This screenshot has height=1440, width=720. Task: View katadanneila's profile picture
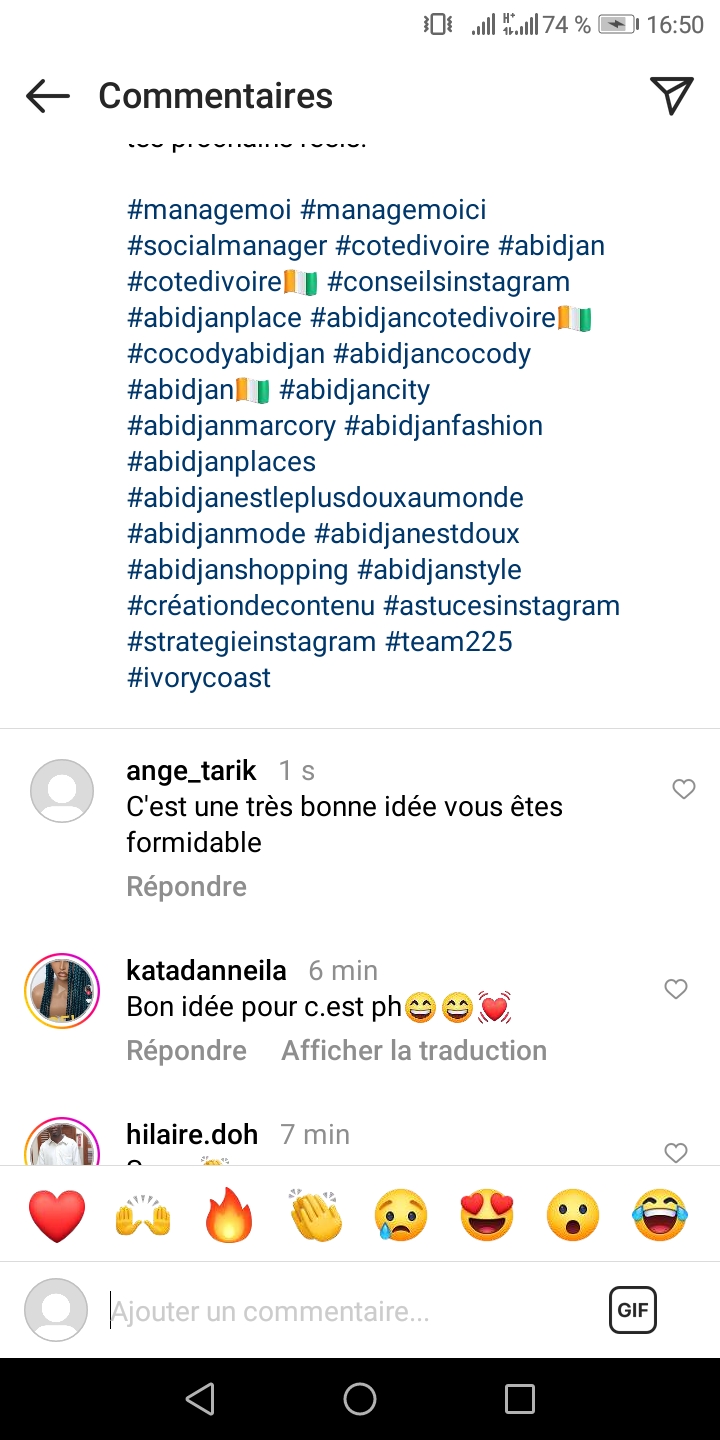pos(62,990)
